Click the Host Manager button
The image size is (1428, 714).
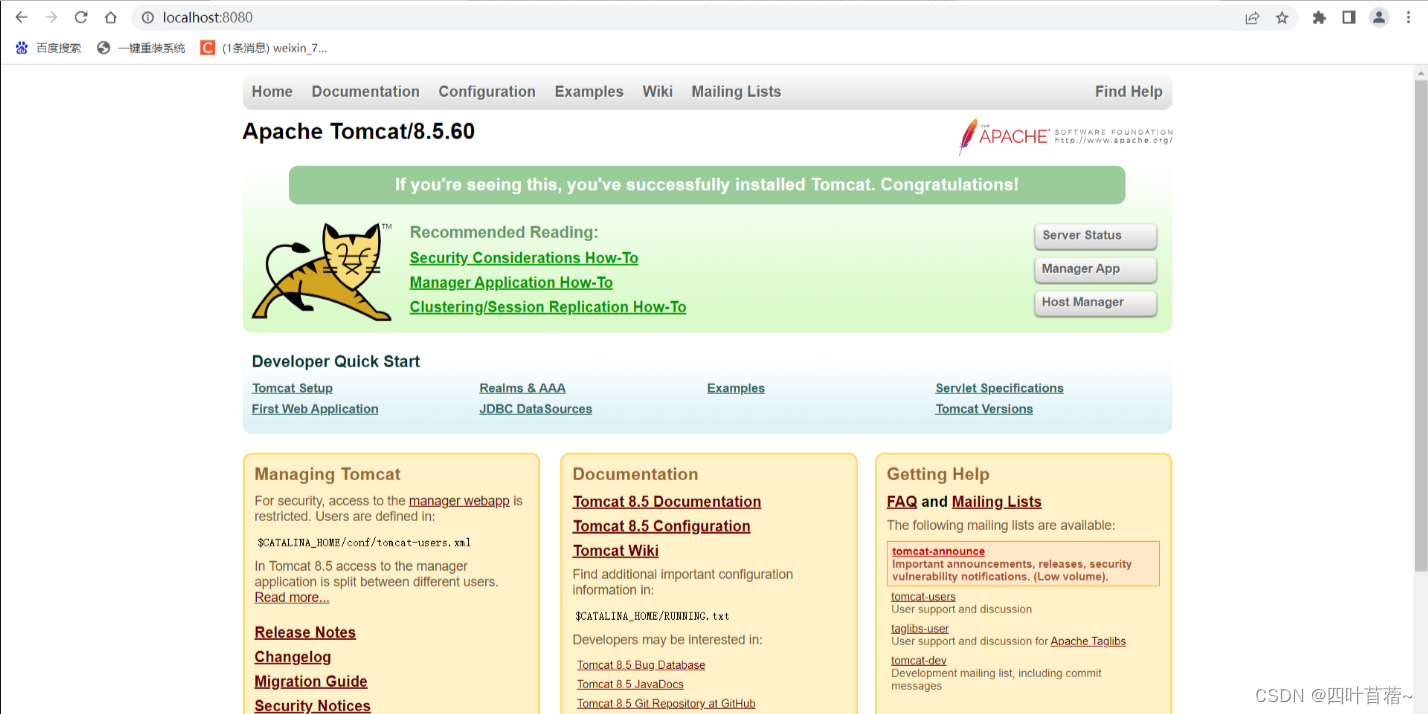[1095, 302]
